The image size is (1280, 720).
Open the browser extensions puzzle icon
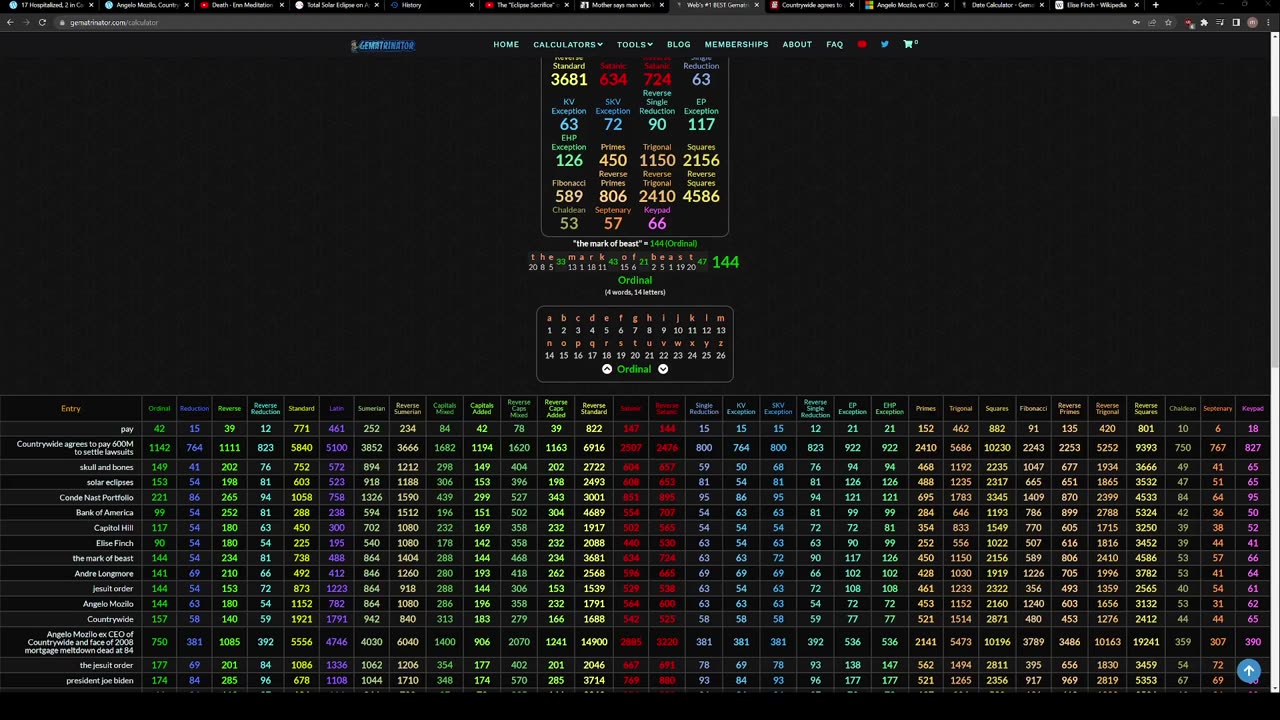pyautogui.click(x=1204, y=22)
